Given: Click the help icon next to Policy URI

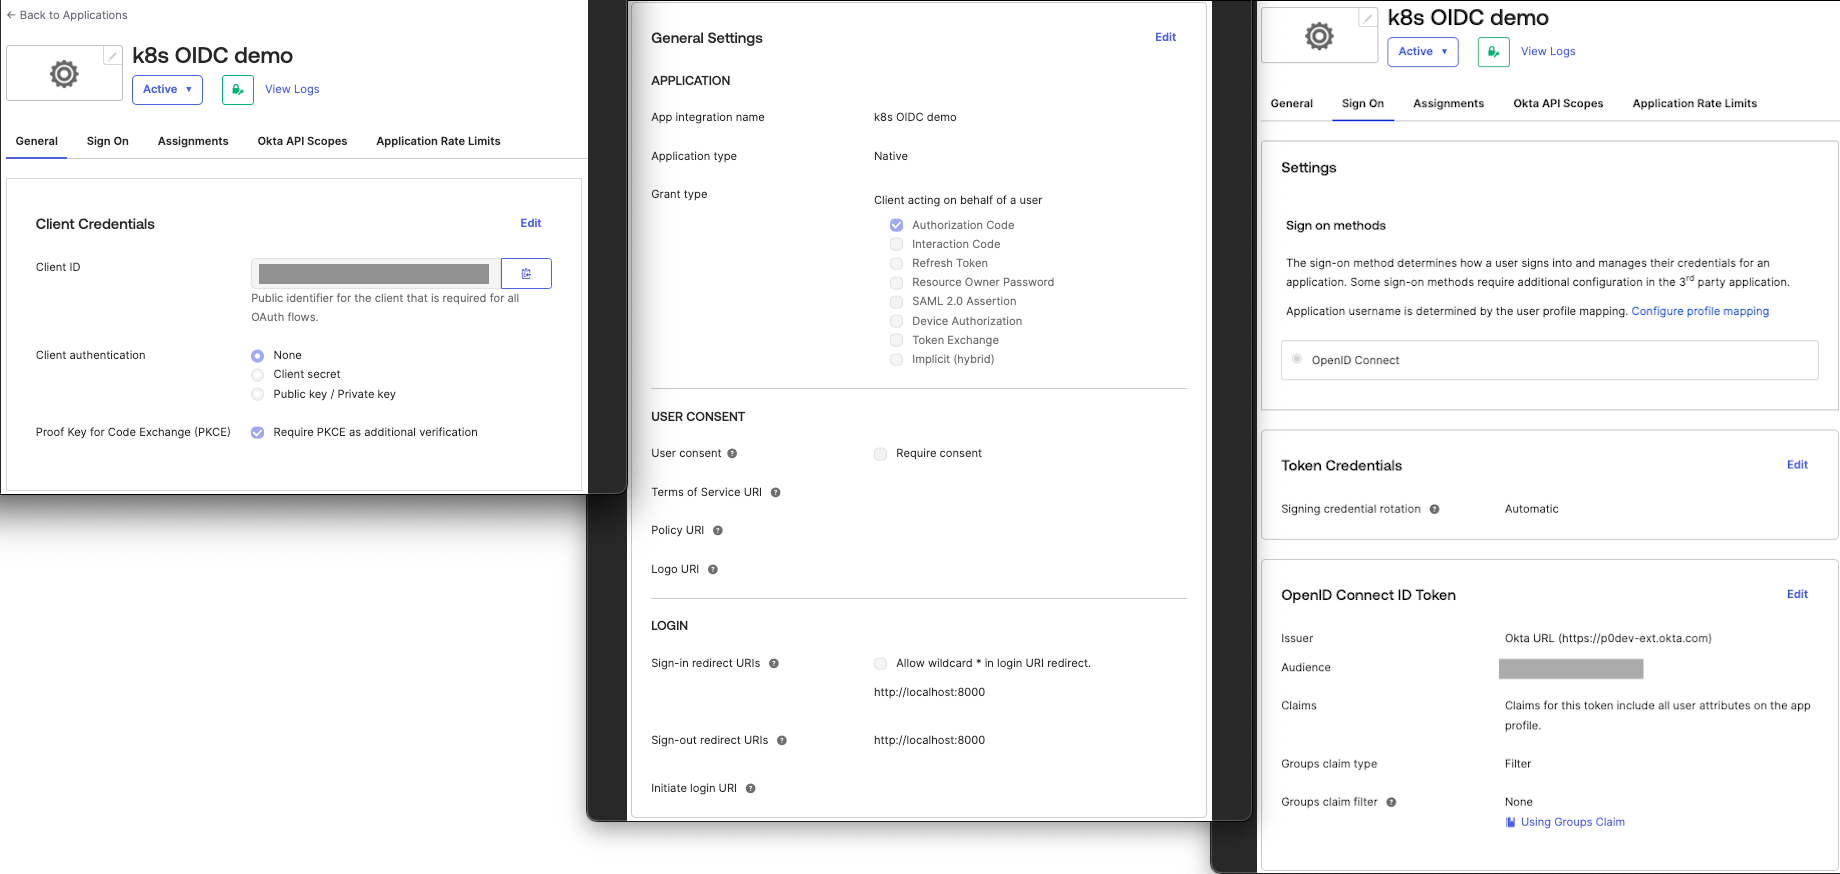Looking at the screenshot, I should coord(718,531).
